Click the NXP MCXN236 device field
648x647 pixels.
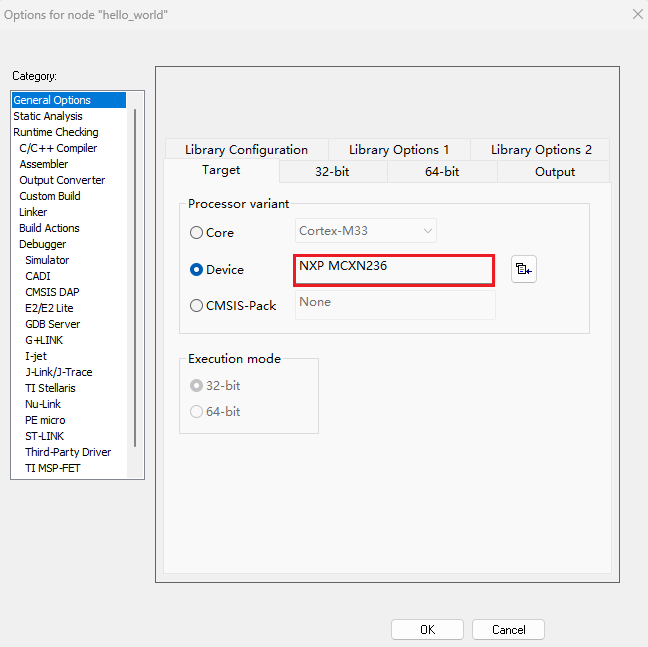(x=394, y=269)
